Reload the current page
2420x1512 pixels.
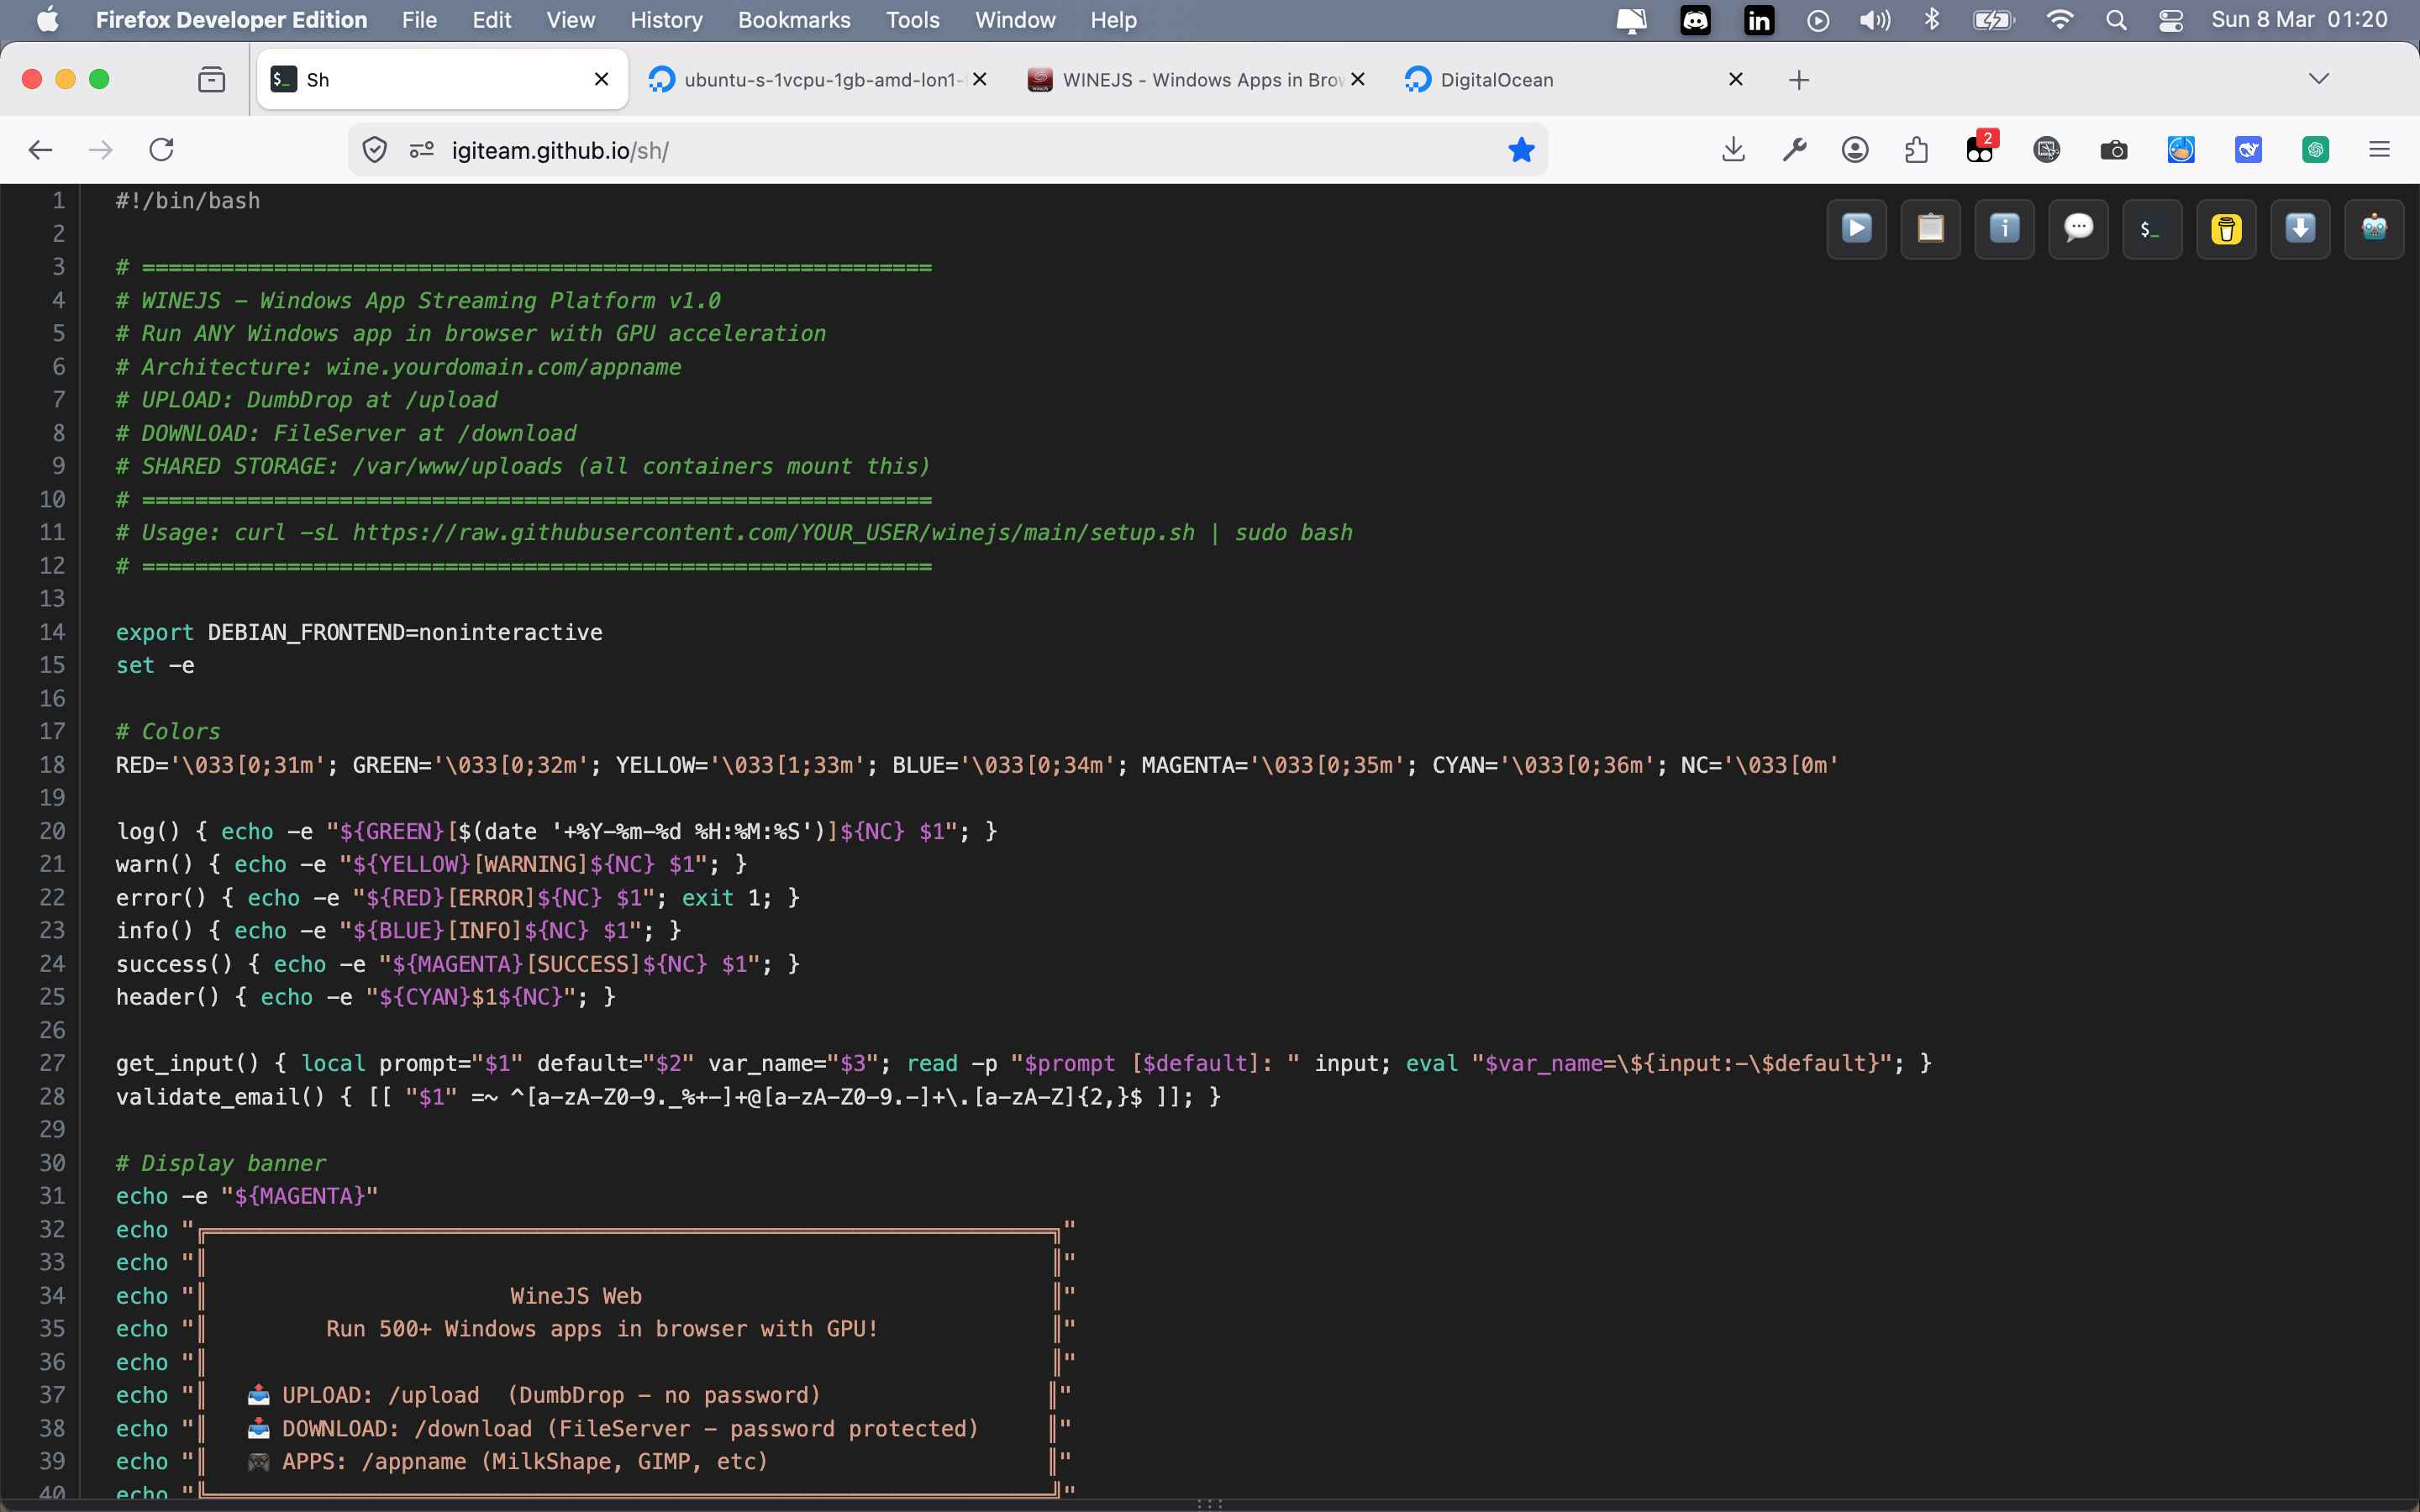162,150
